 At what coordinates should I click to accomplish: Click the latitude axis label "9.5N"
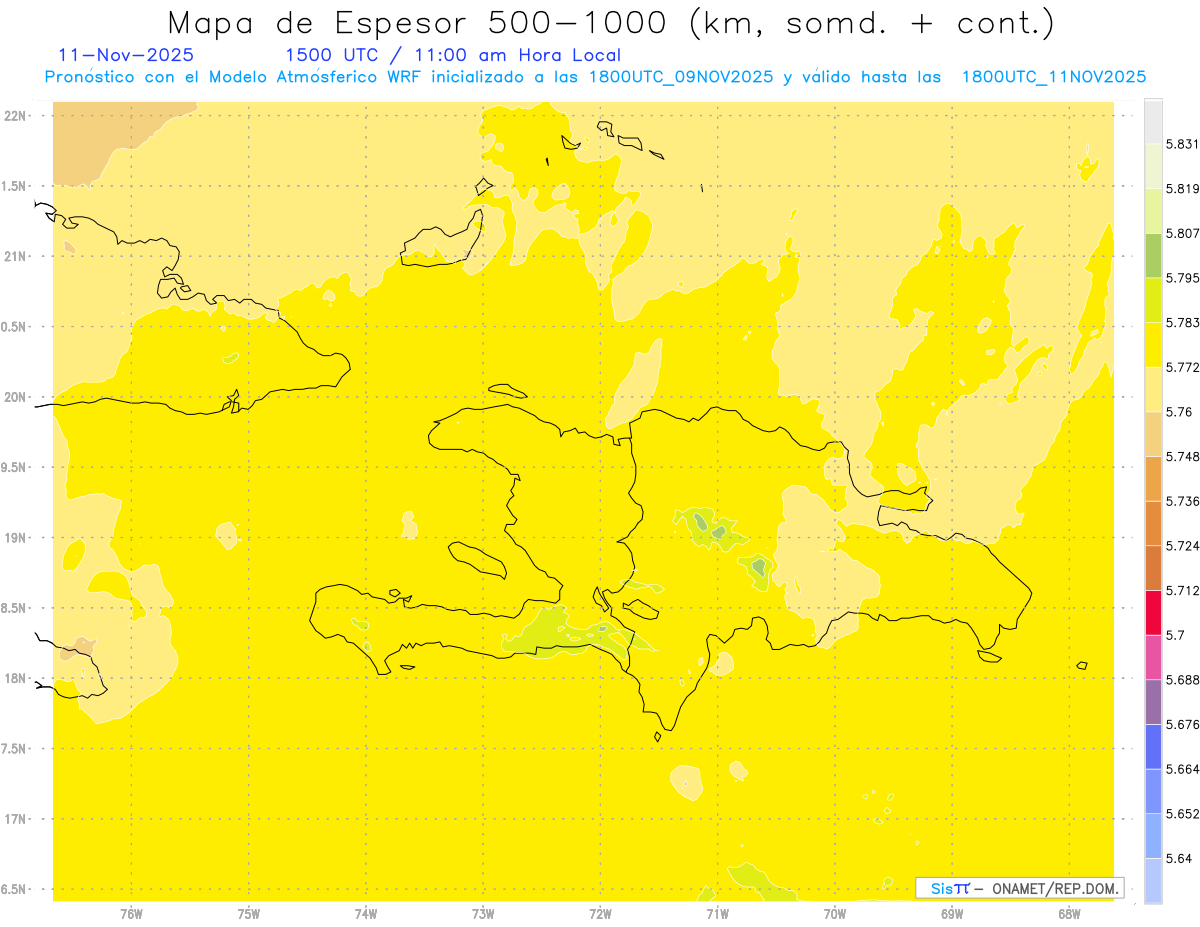coord(15,467)
